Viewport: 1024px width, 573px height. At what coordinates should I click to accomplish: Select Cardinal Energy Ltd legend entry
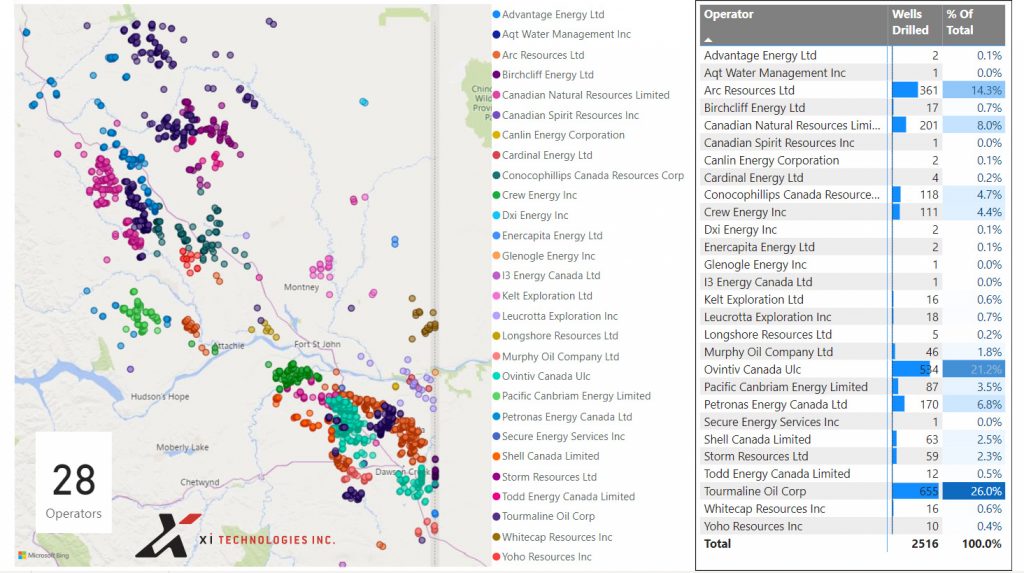tap(542, 155)
